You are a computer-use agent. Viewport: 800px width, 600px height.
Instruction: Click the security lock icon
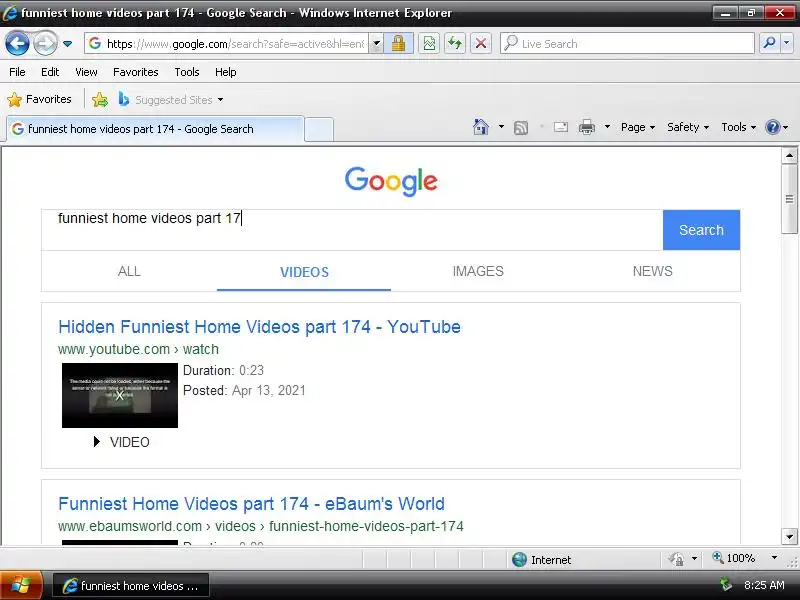(x=398, y=44)
